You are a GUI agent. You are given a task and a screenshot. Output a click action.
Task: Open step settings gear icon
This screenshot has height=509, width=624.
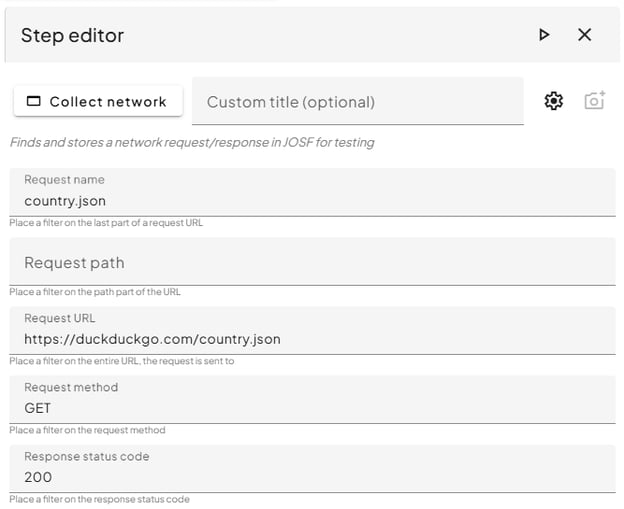[553, 101]
